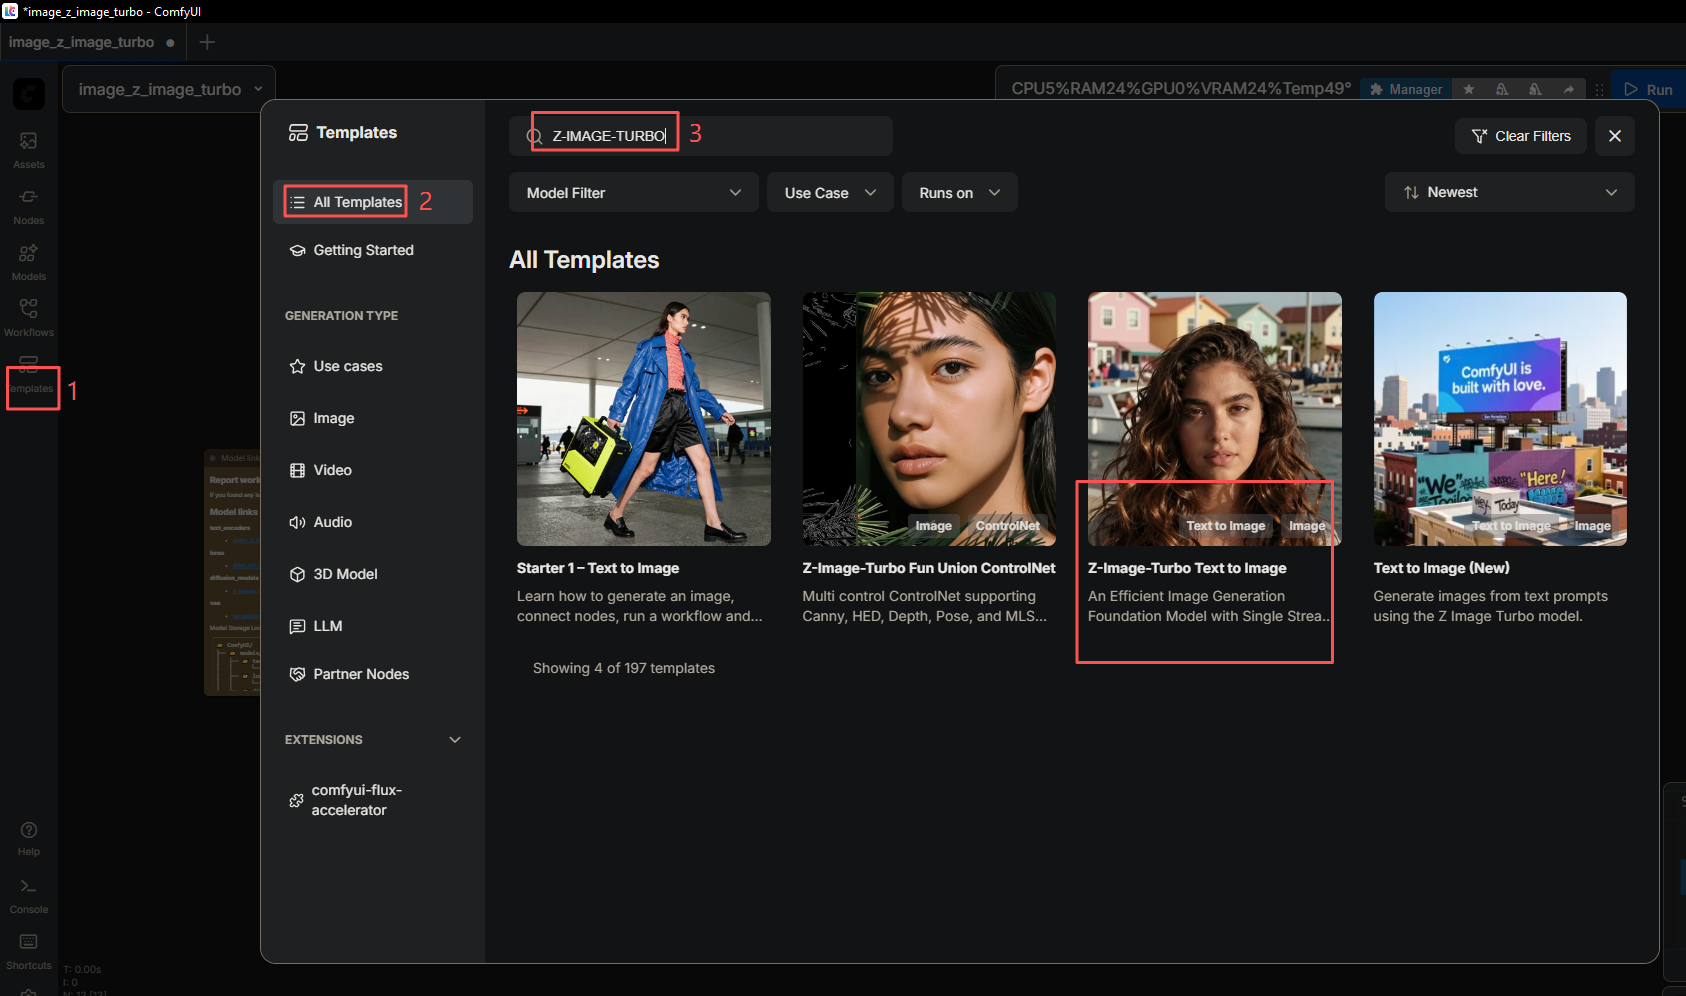The height and width of the screenshot is (996, 1686).
Task: Select the Video generation type
Action: click(x=373, y=470)
